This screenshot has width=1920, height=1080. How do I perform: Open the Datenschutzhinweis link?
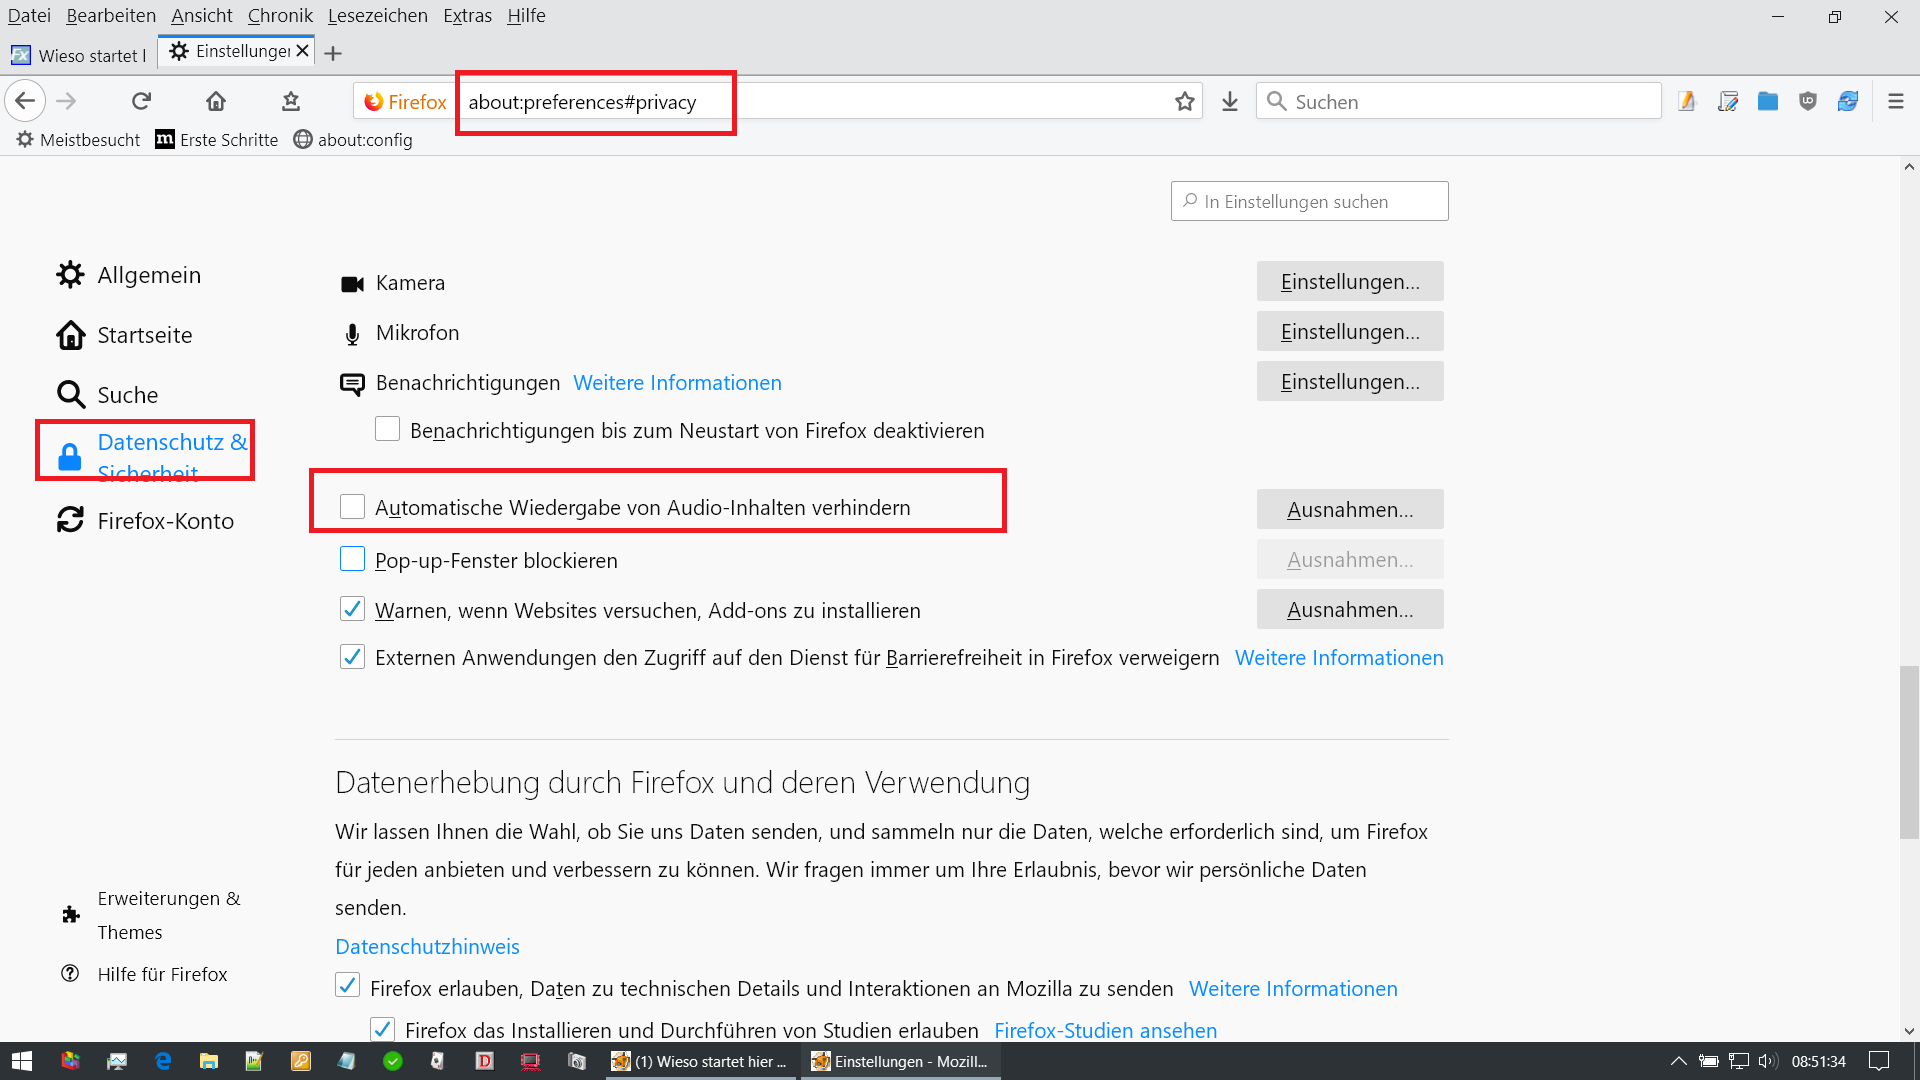tap(427, 946)
